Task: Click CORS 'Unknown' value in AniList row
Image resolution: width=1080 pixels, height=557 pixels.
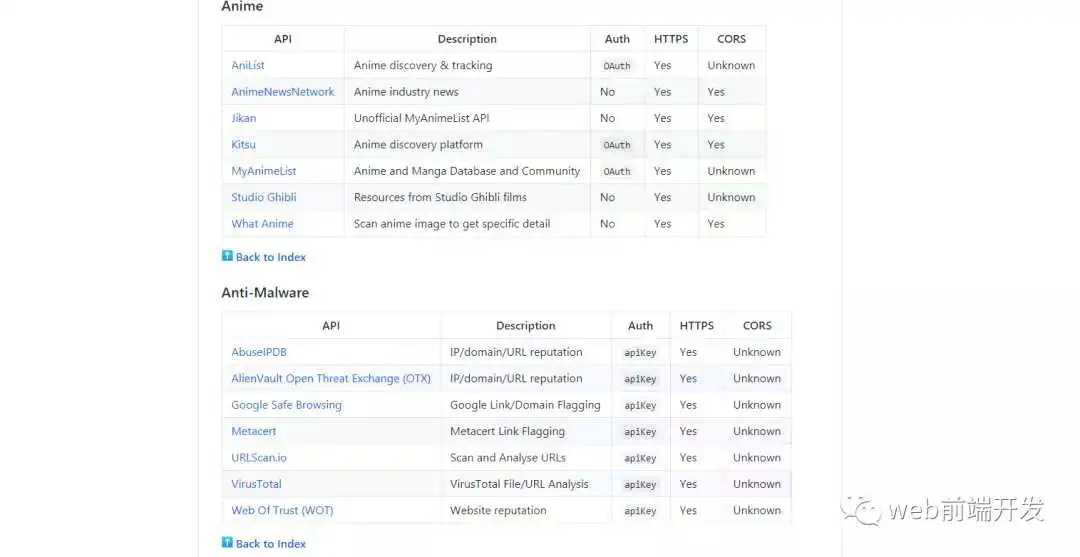Action: (731, 65)
